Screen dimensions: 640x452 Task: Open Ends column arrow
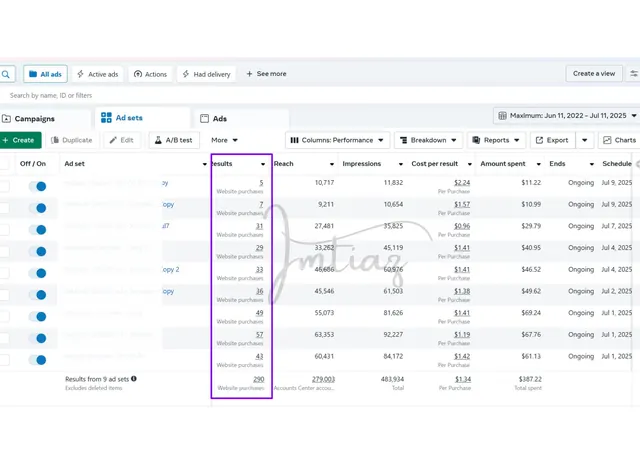point(592,164)
